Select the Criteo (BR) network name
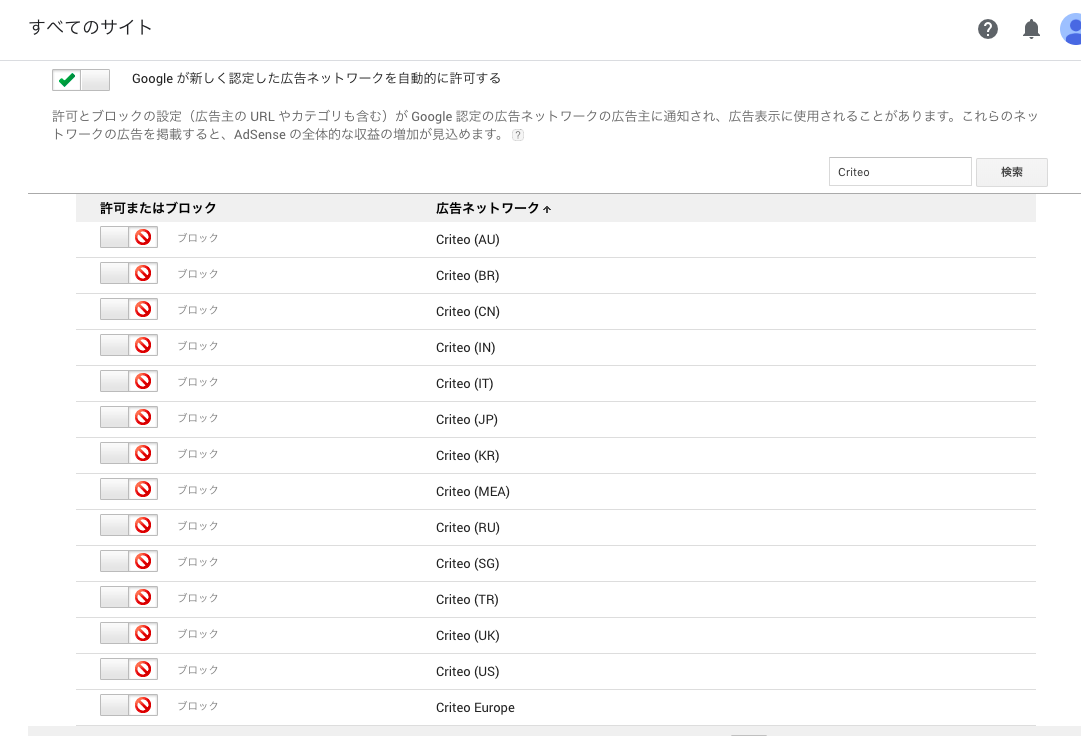1081x736 pixels. click(467, 276)
